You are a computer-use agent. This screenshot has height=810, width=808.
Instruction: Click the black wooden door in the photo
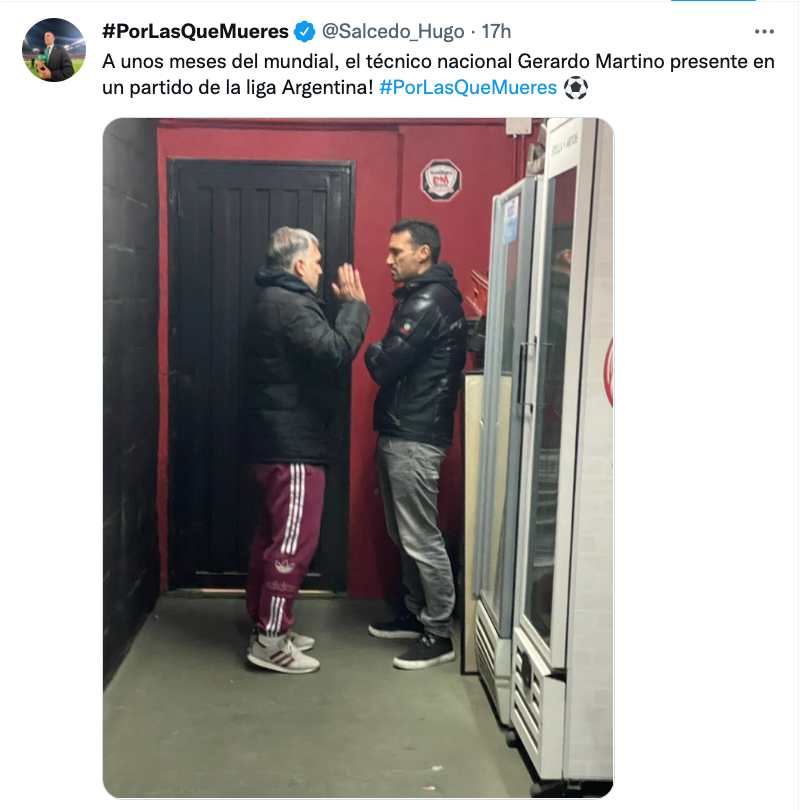[x=260, y=376]
